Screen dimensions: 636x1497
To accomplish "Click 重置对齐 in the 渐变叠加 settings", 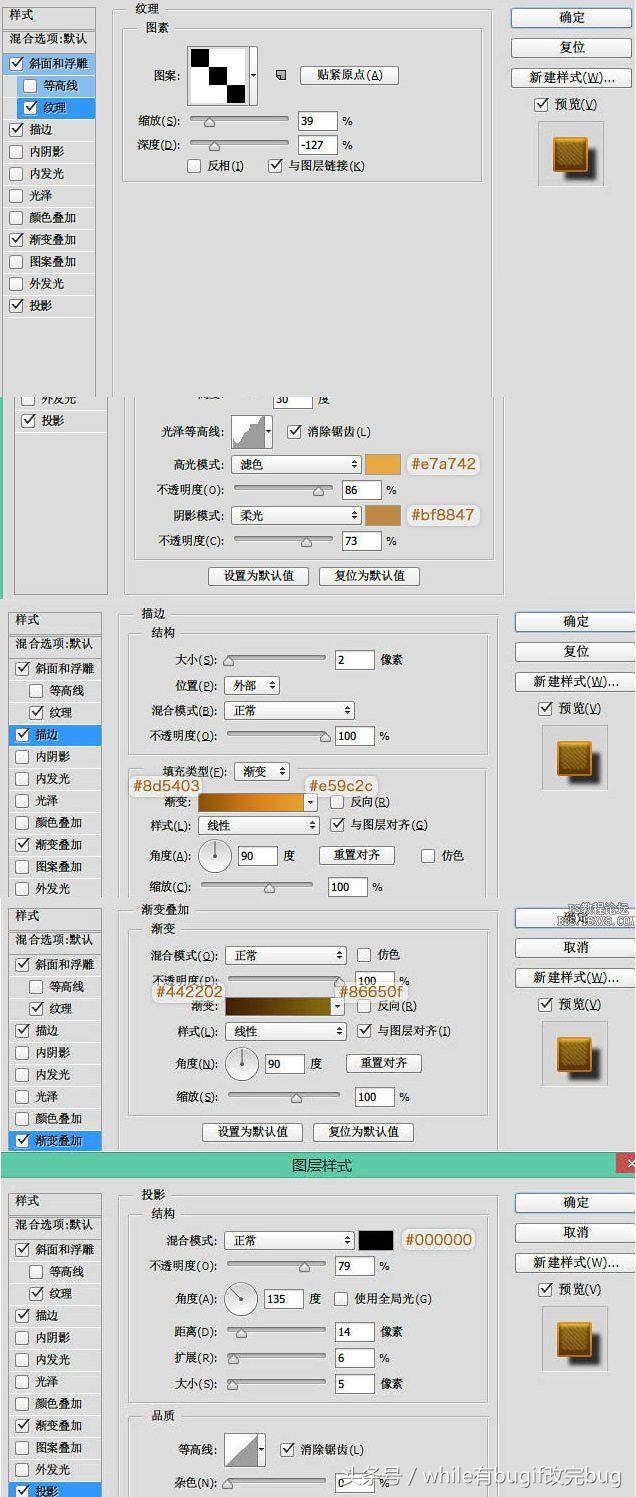I will pos(383,1063).
